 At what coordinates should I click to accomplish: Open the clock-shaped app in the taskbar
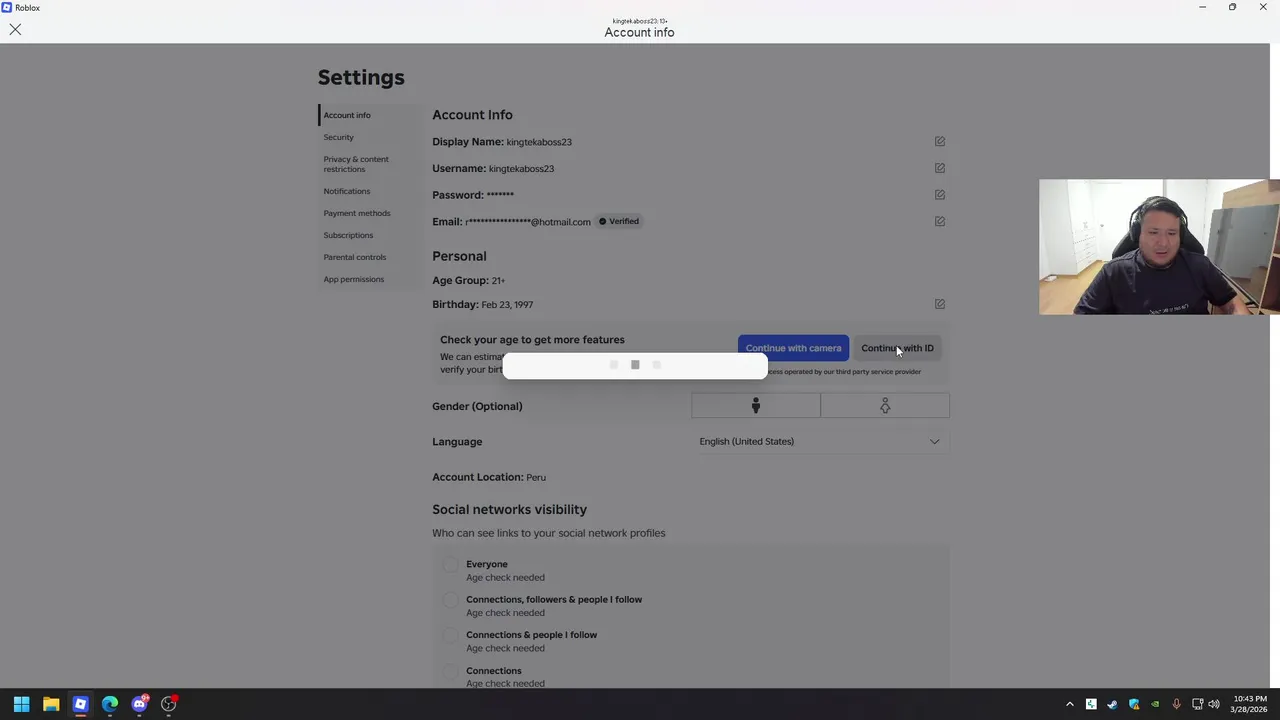point(169,704)
